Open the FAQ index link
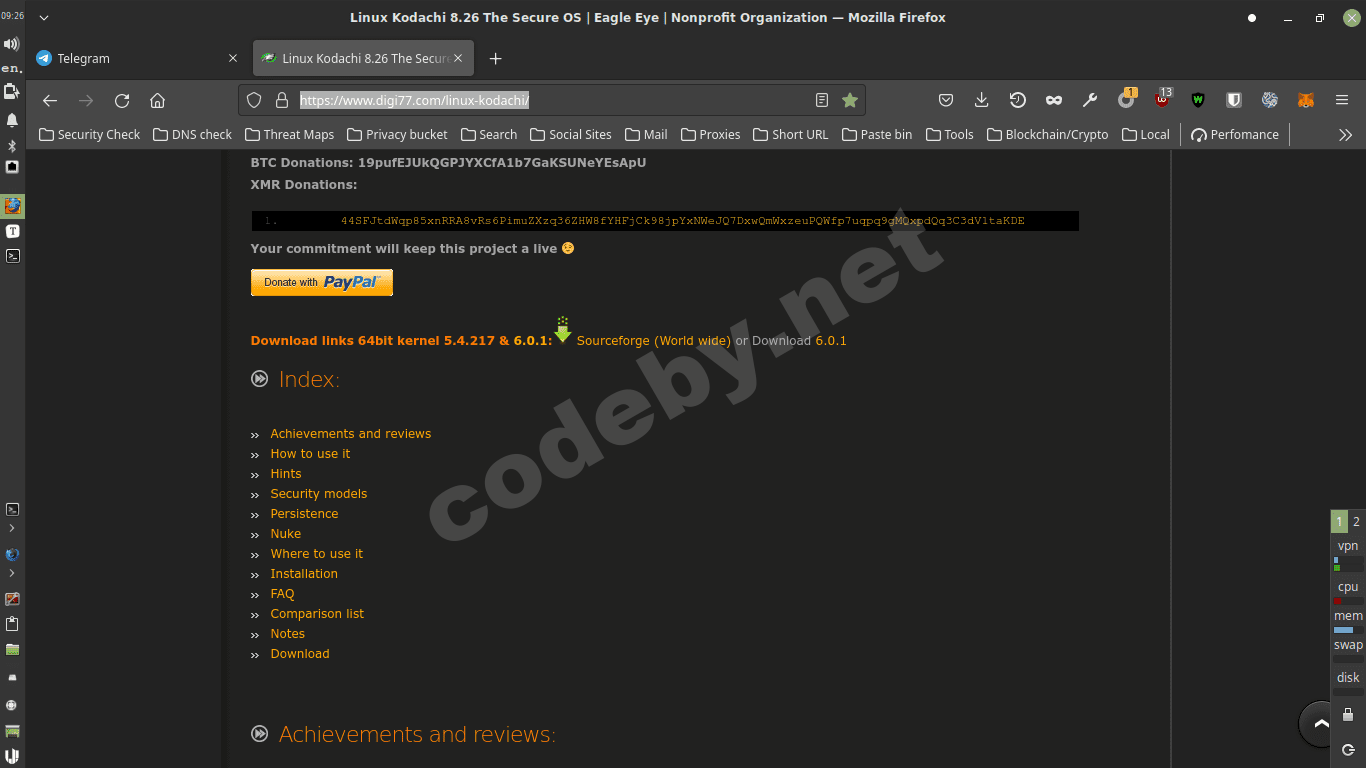This screenshot has height=768, width=1366. coord(282,594)
